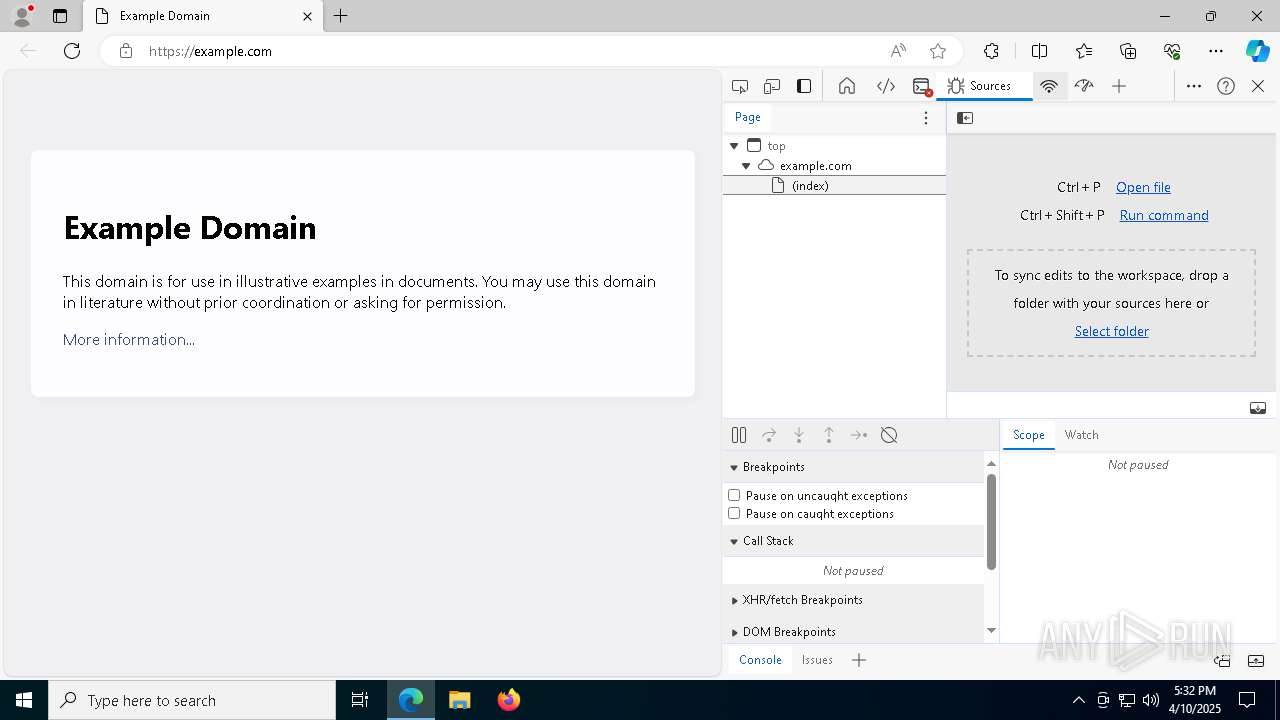This screenshot has height=720, width=1280.
Task: View site information lock icon
Action: pos(125,51)
